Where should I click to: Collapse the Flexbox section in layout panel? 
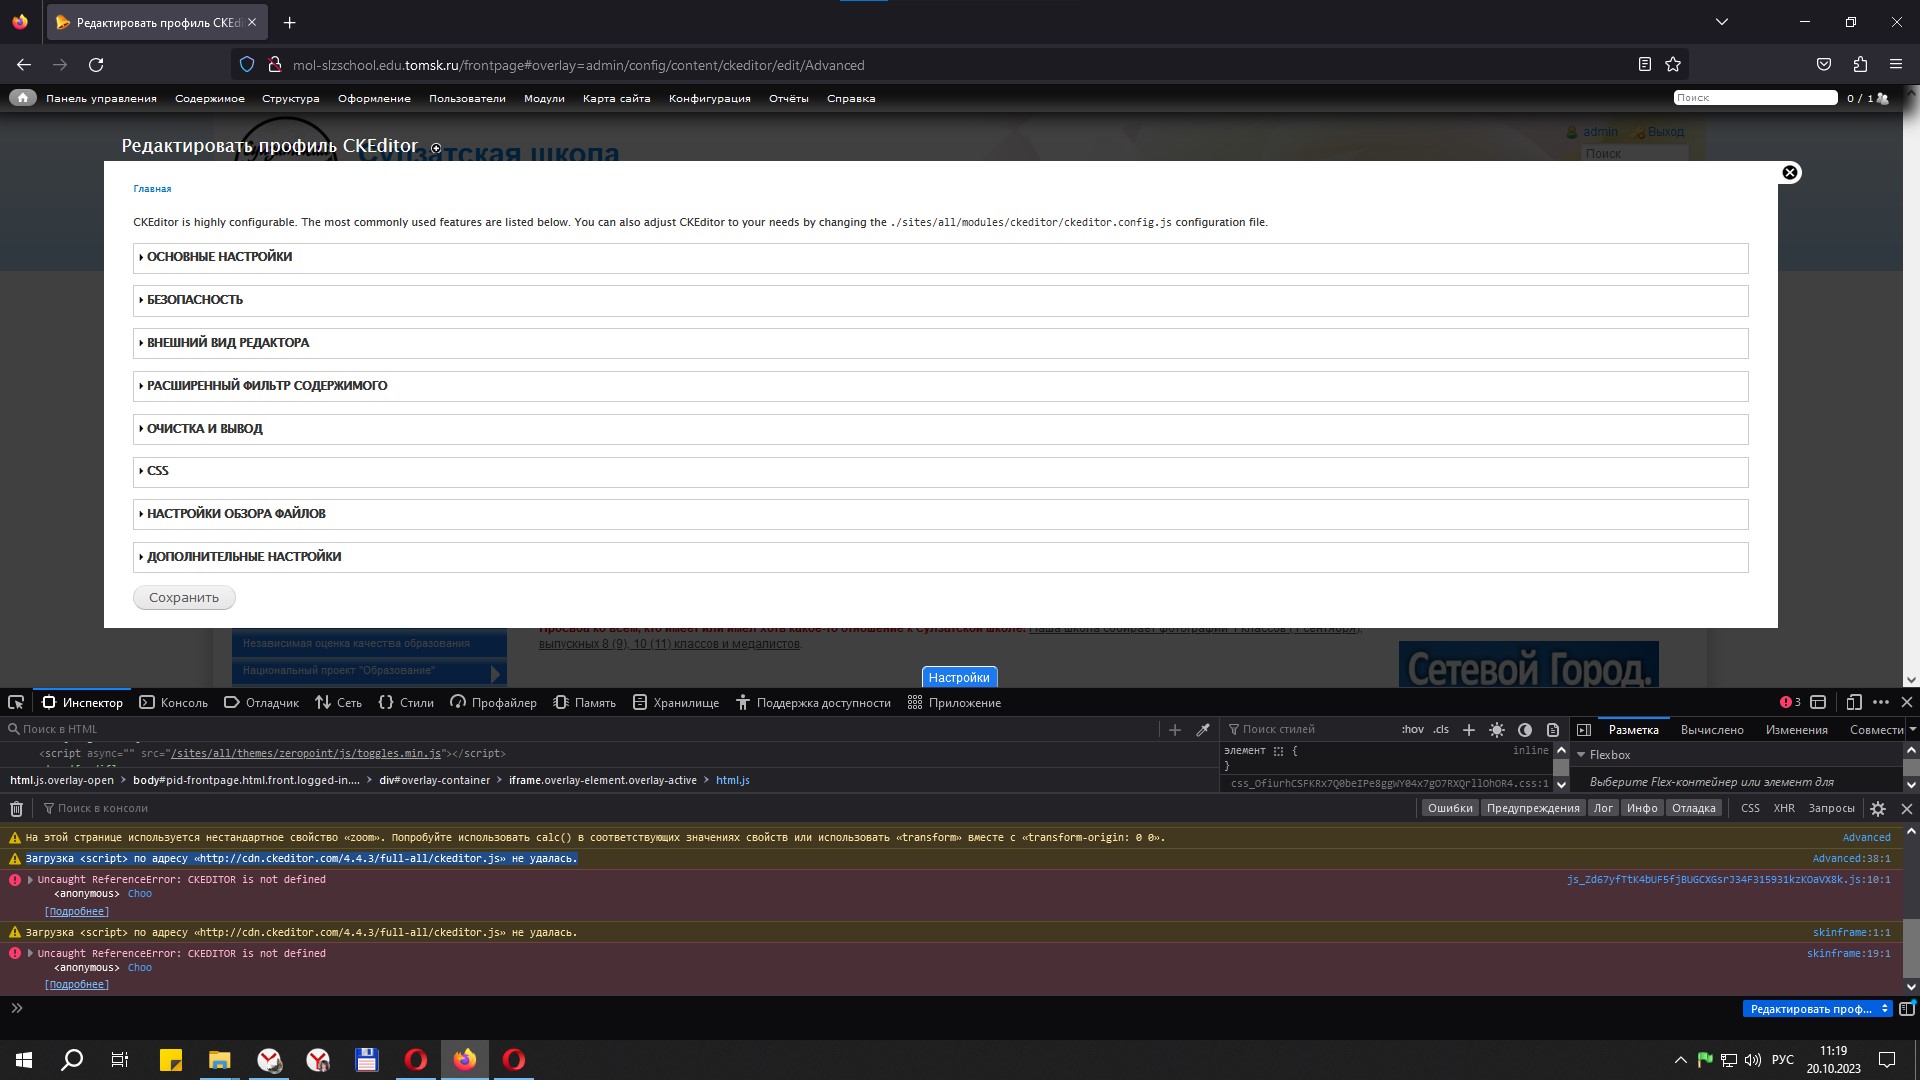pyautogui.click(x=1582, y=755)
